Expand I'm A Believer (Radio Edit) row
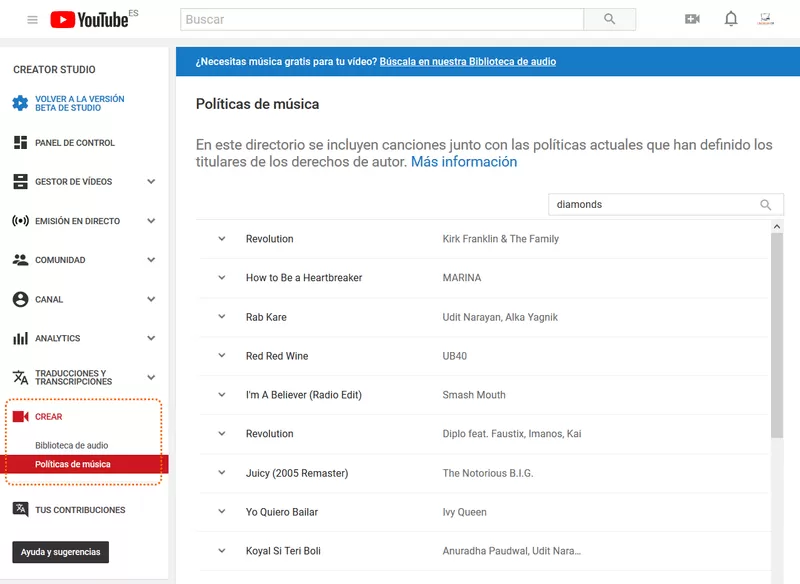The width and height of the screenshot is (800, 584). tap(222, 395)
